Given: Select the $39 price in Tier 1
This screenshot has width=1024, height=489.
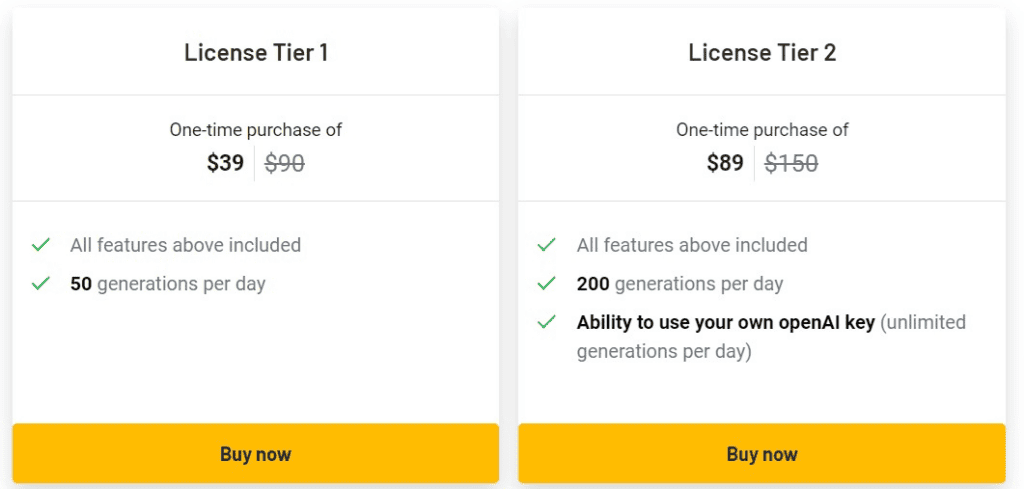Looking at the screenshot, I should (225, 163).
